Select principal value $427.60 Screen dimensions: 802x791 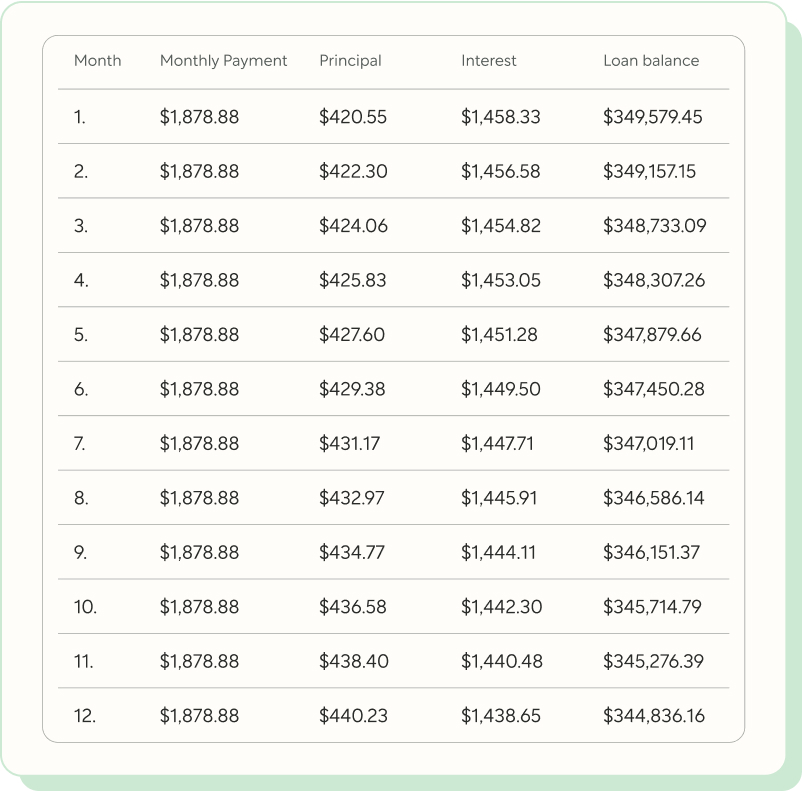click(352, 335)
